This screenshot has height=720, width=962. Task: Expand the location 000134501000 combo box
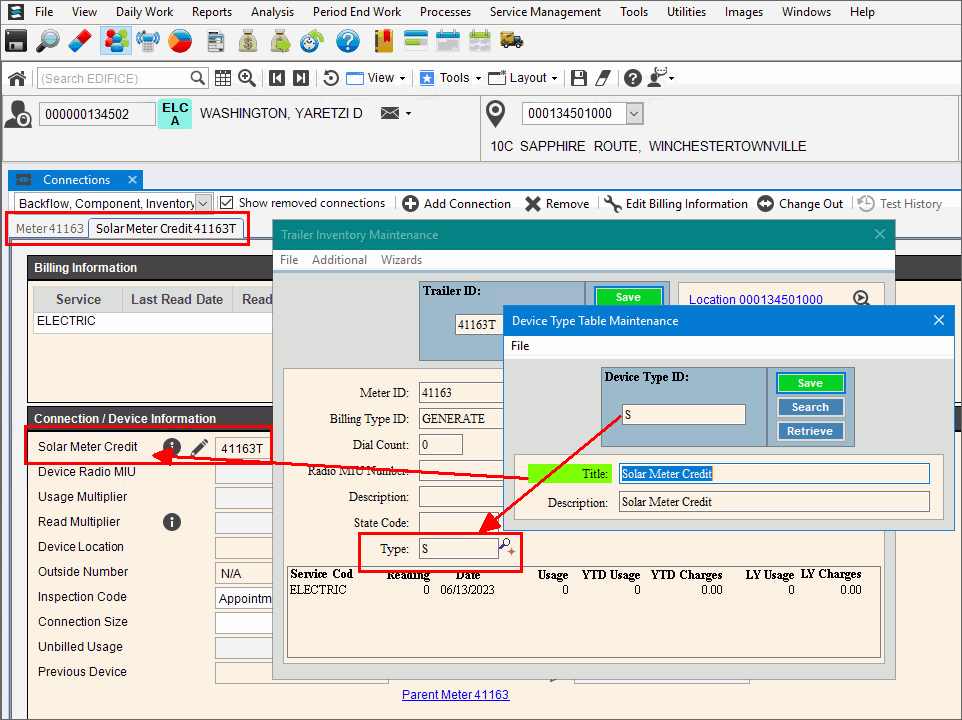coord(634,113)
